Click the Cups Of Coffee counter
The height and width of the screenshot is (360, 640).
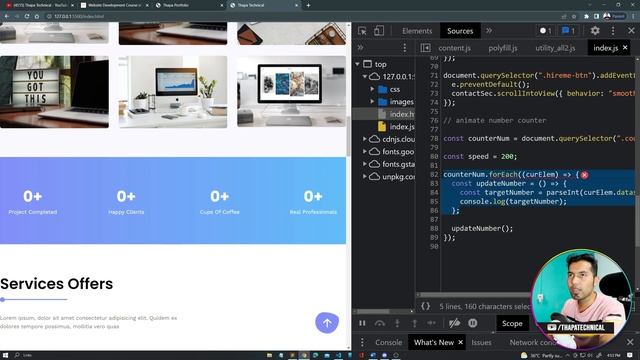coord(220,202)
